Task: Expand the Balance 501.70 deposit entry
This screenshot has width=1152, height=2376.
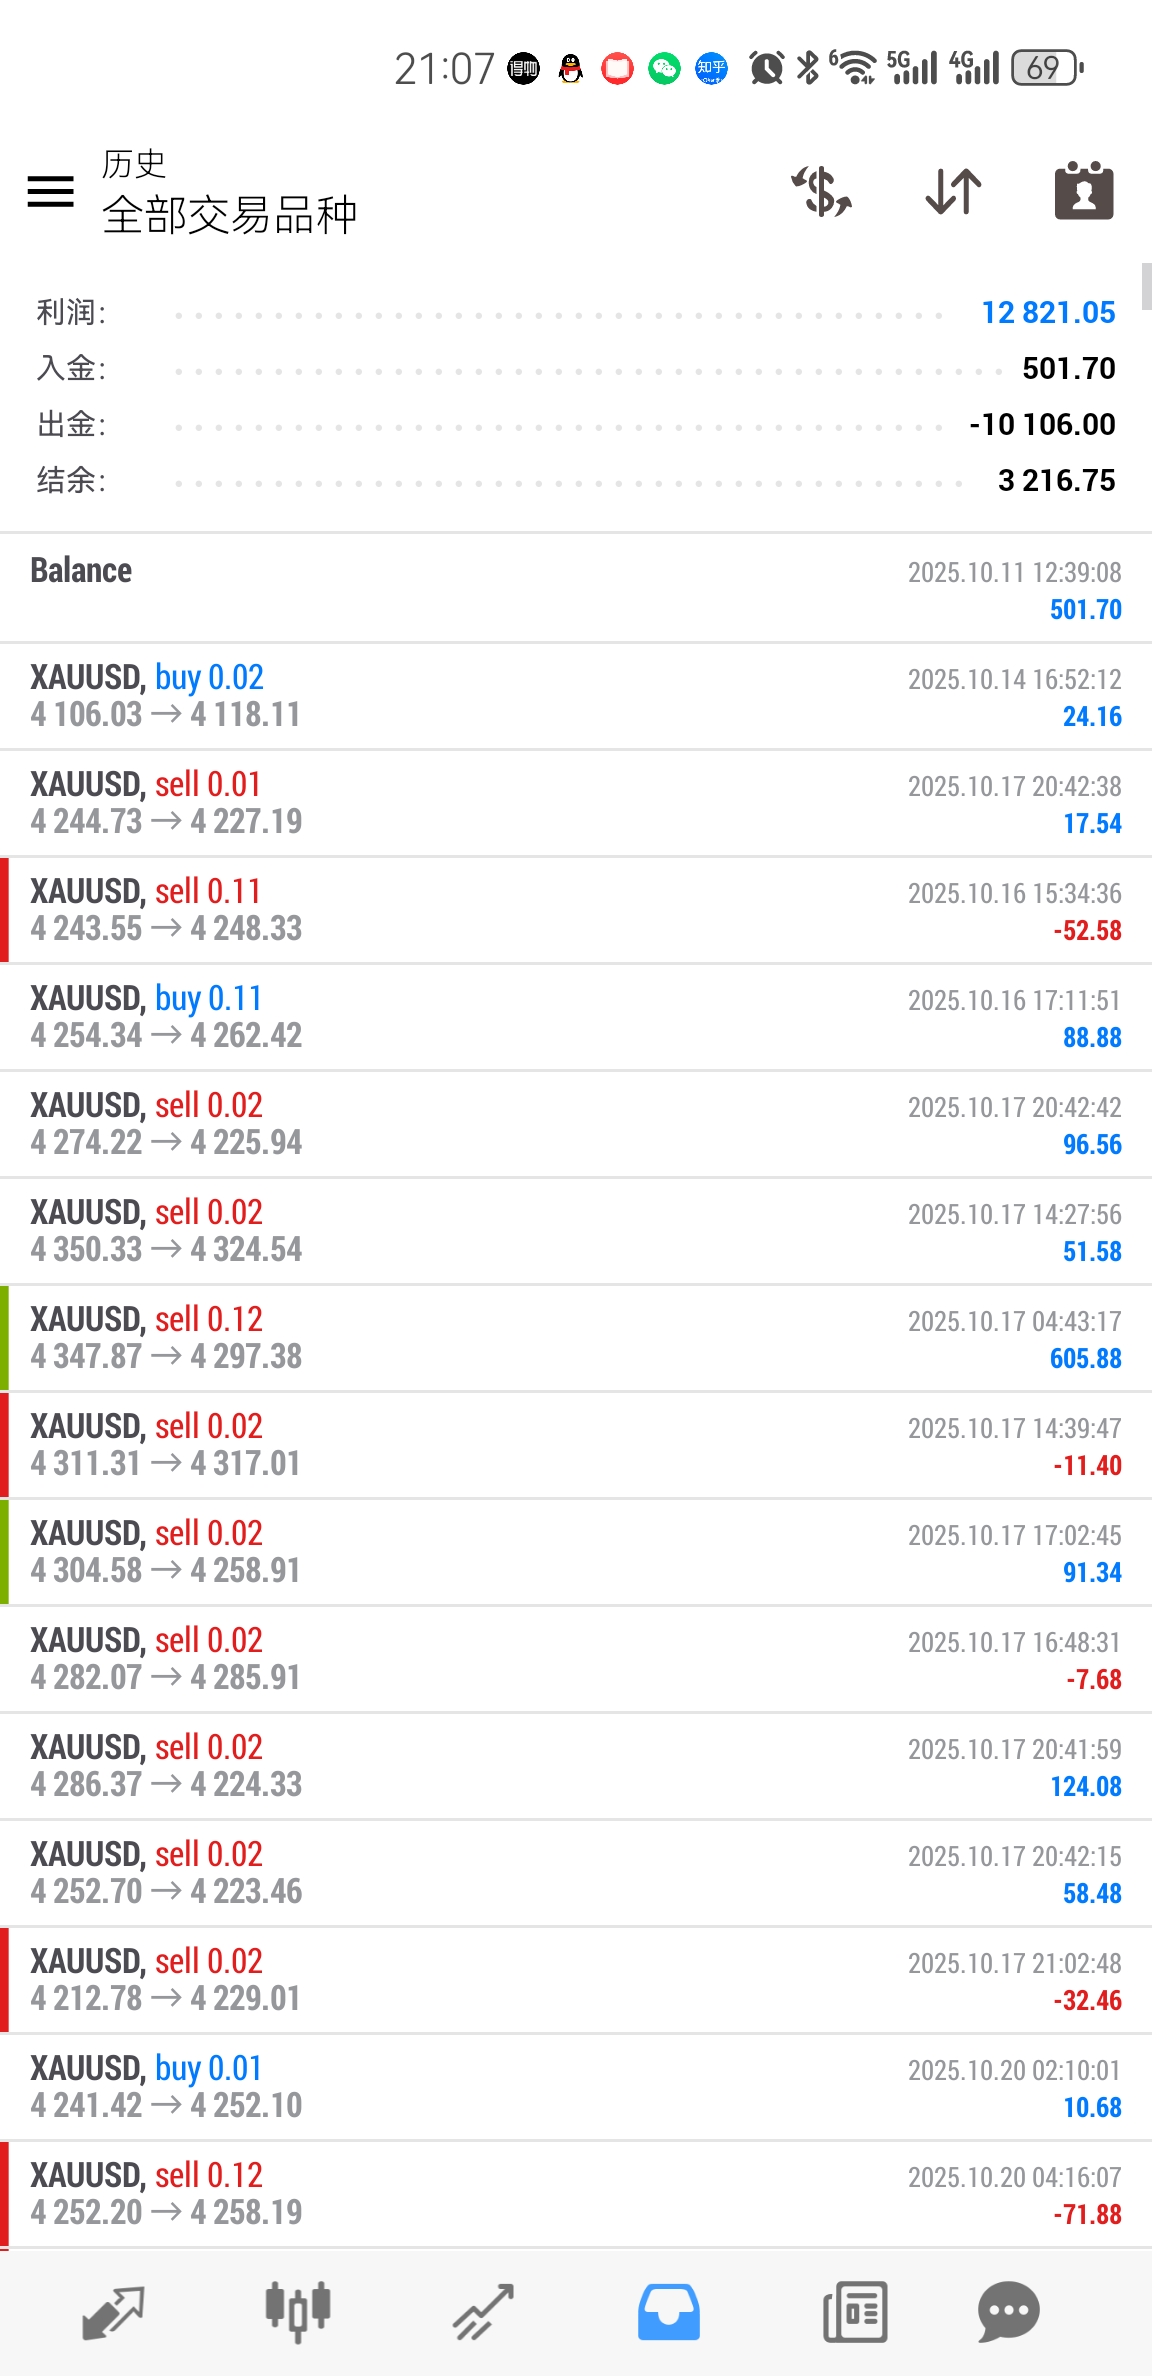Action: (576, 589)
